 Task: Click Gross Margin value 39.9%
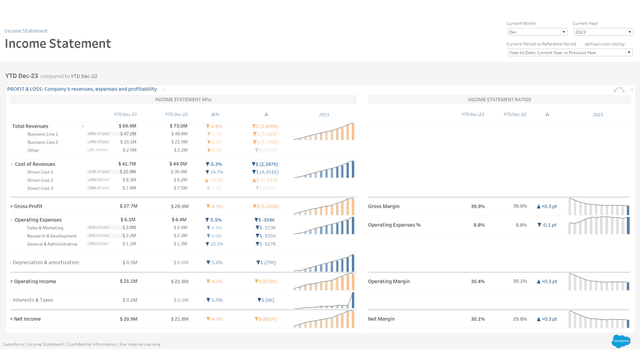(478, 206)
